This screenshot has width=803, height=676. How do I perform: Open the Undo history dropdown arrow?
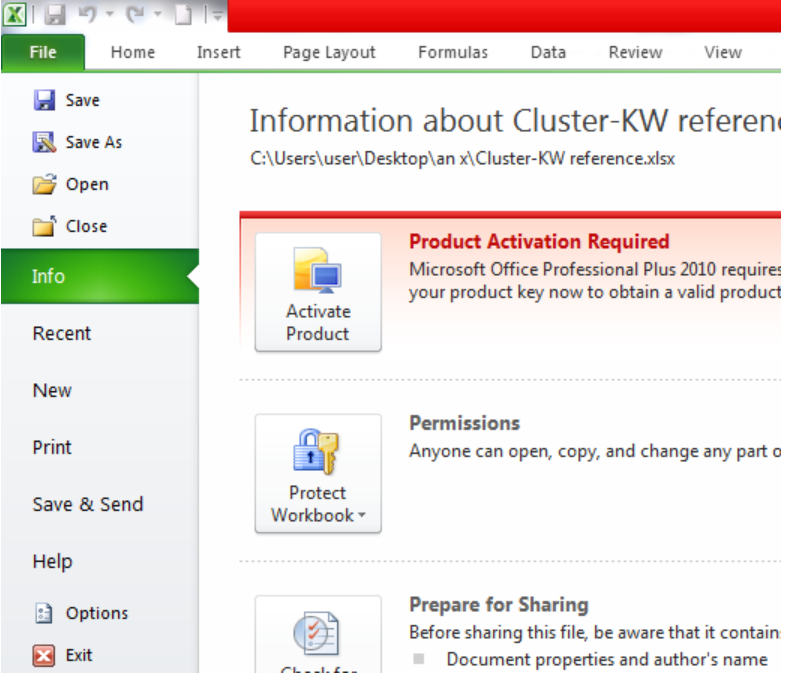click(110, 14)
